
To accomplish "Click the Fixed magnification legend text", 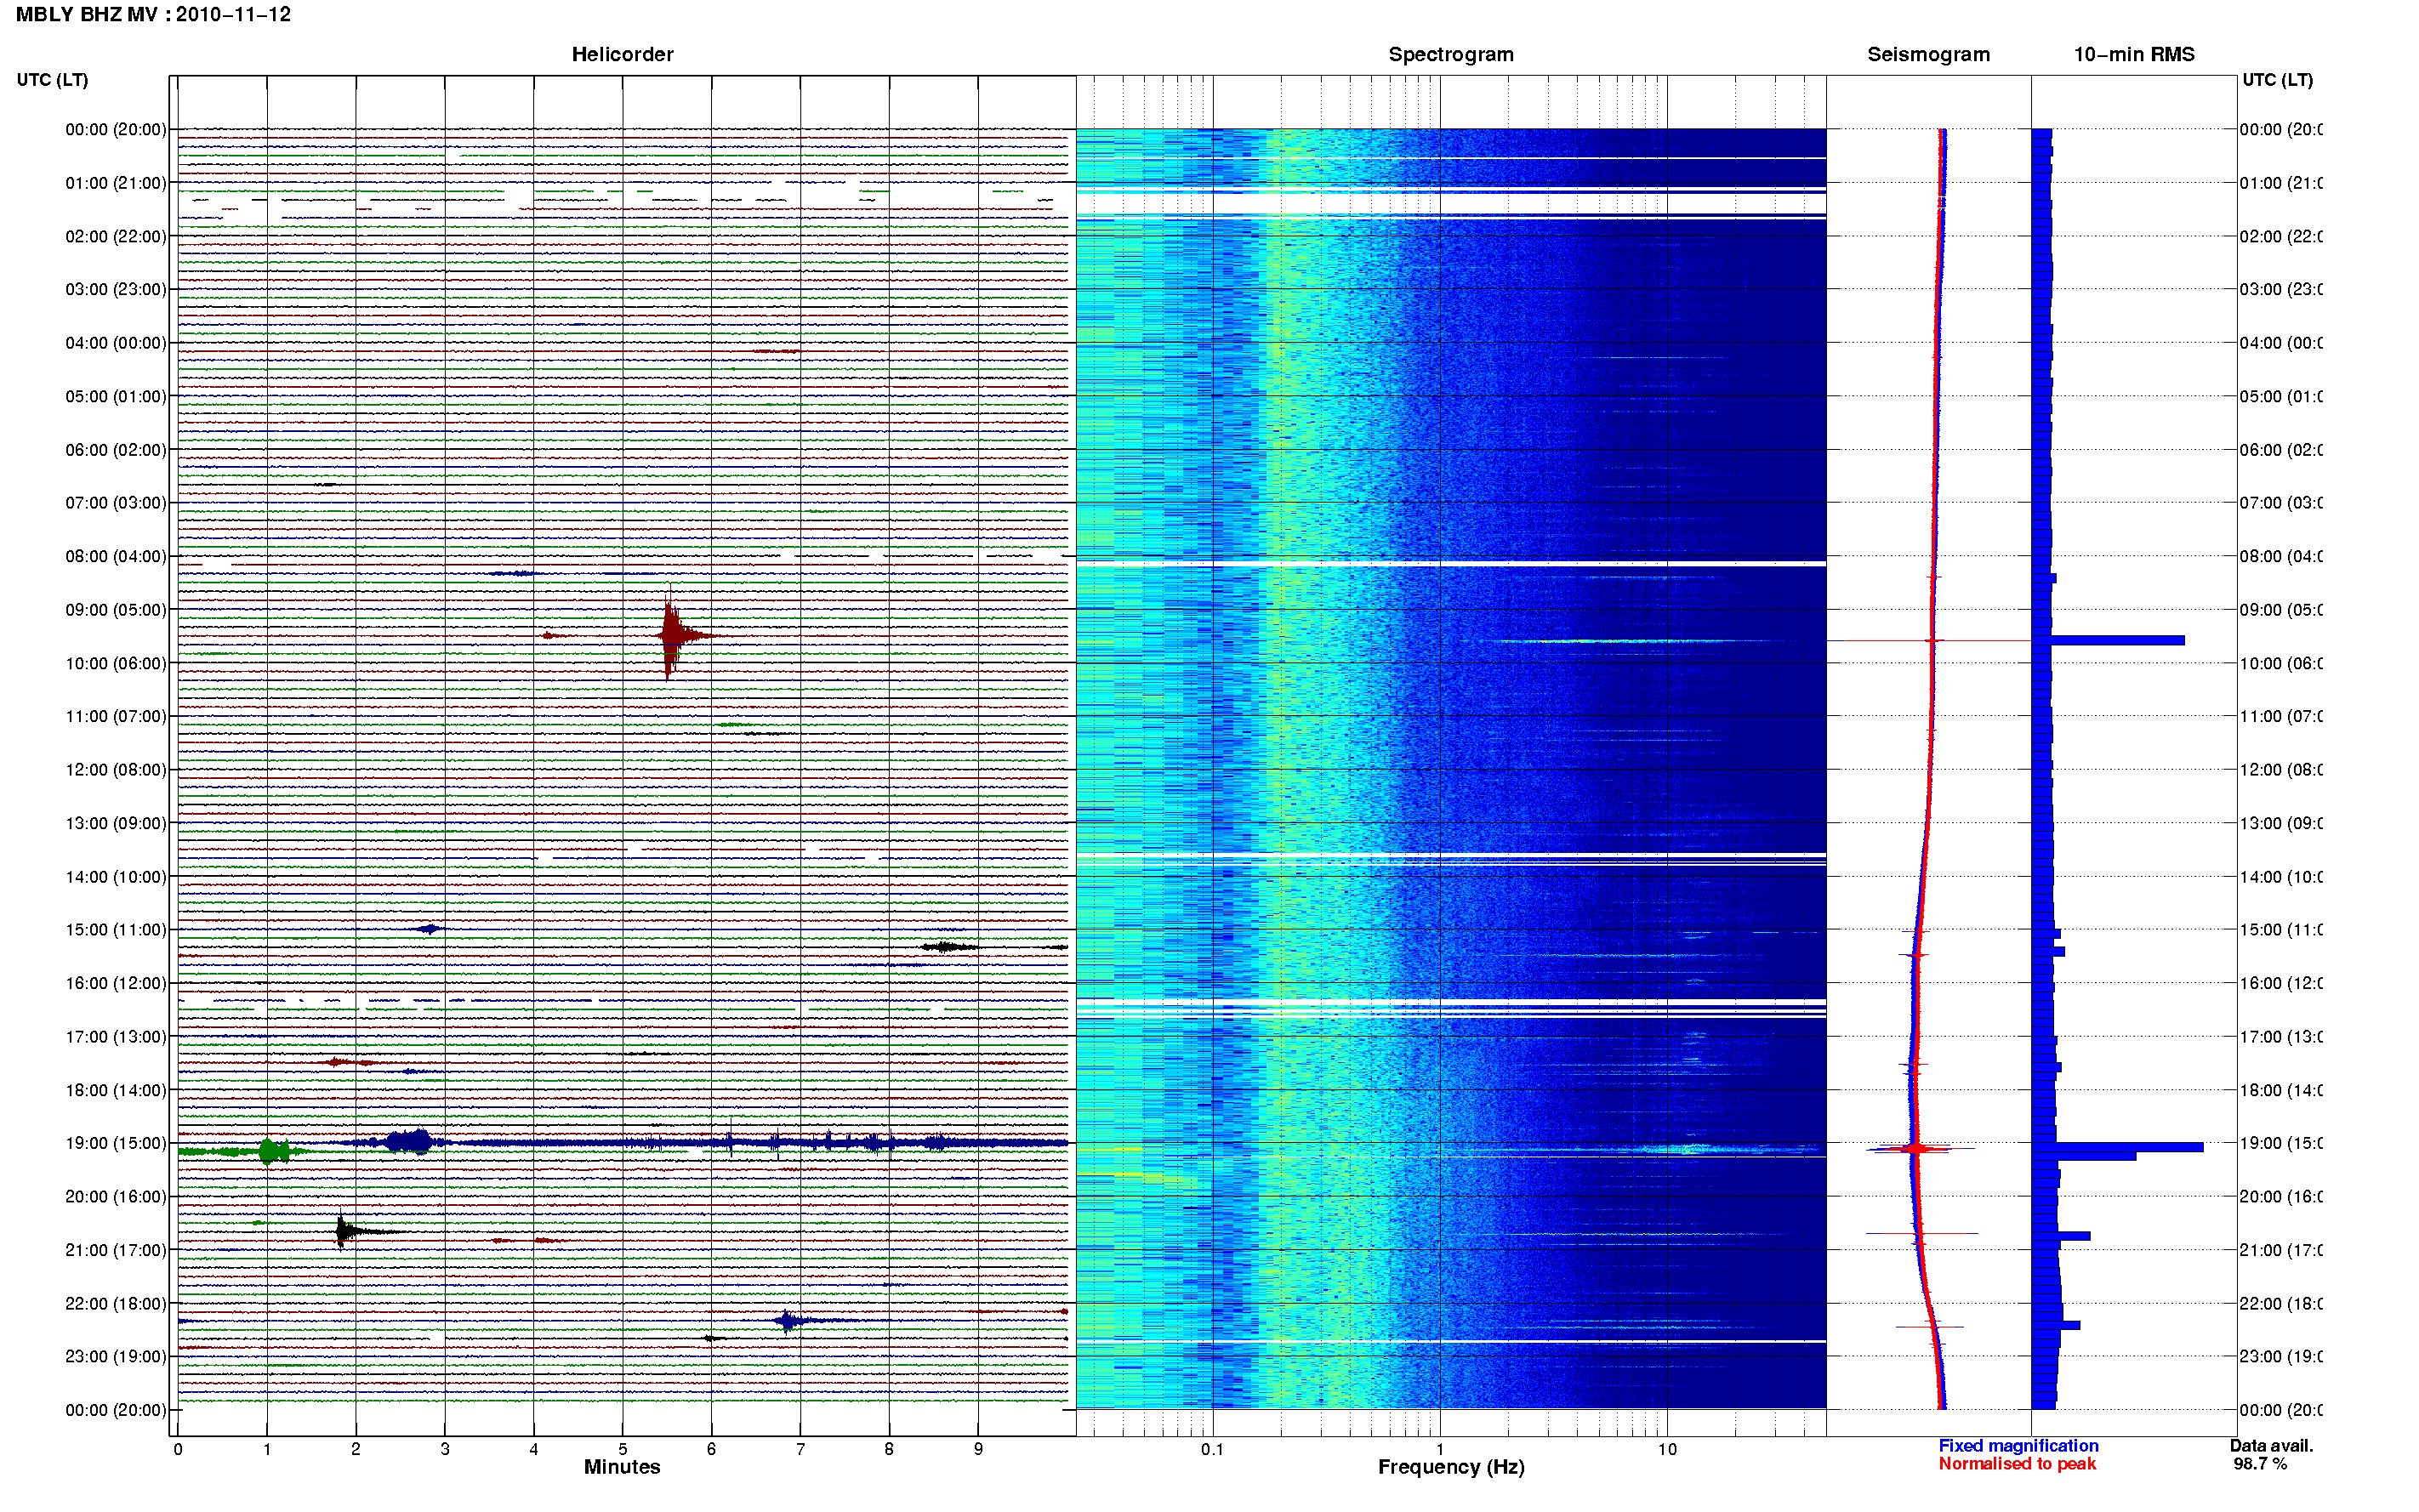I will point(2018,1445).
